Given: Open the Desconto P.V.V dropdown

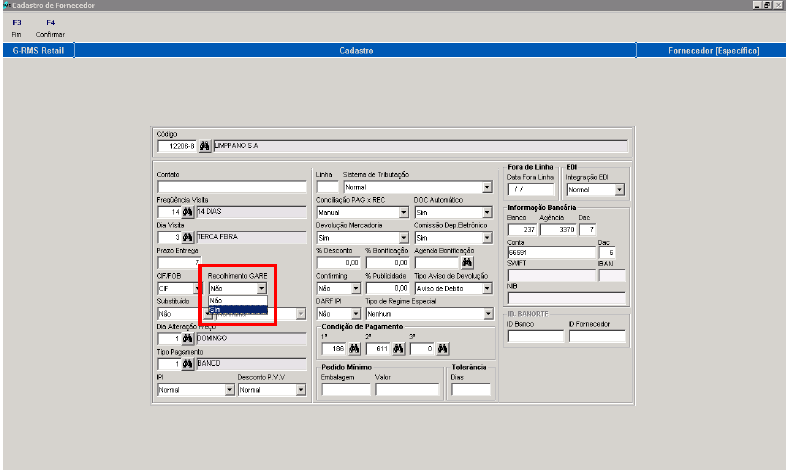Looking at the screenshot, I should point(300,389).
